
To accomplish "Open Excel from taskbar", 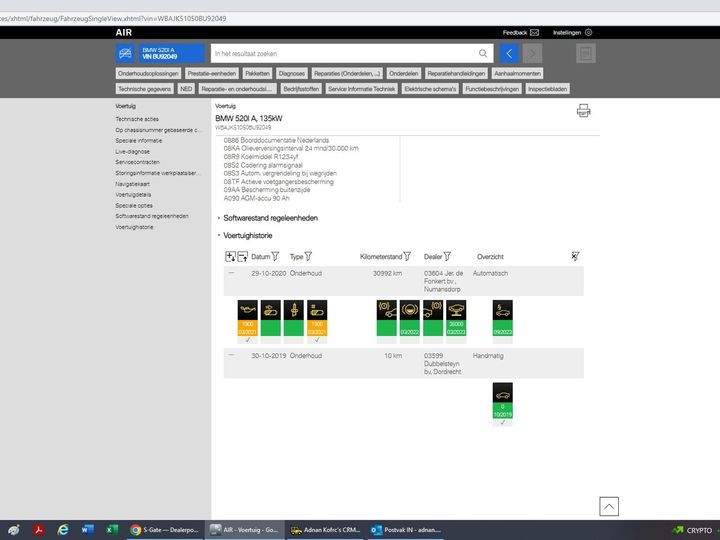I will (x=112, y=530).
